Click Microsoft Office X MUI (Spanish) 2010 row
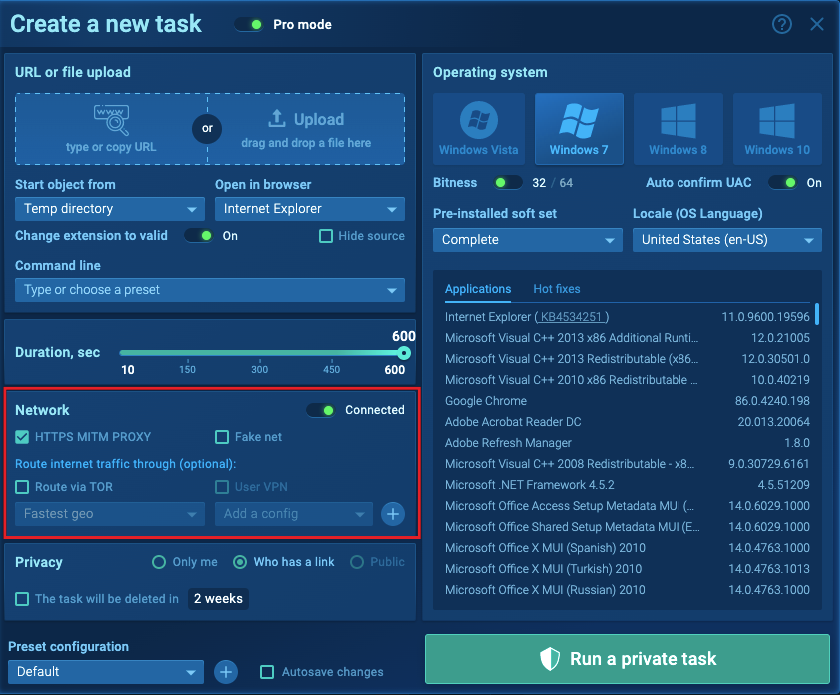840x695 pixels. pos(627,548)
